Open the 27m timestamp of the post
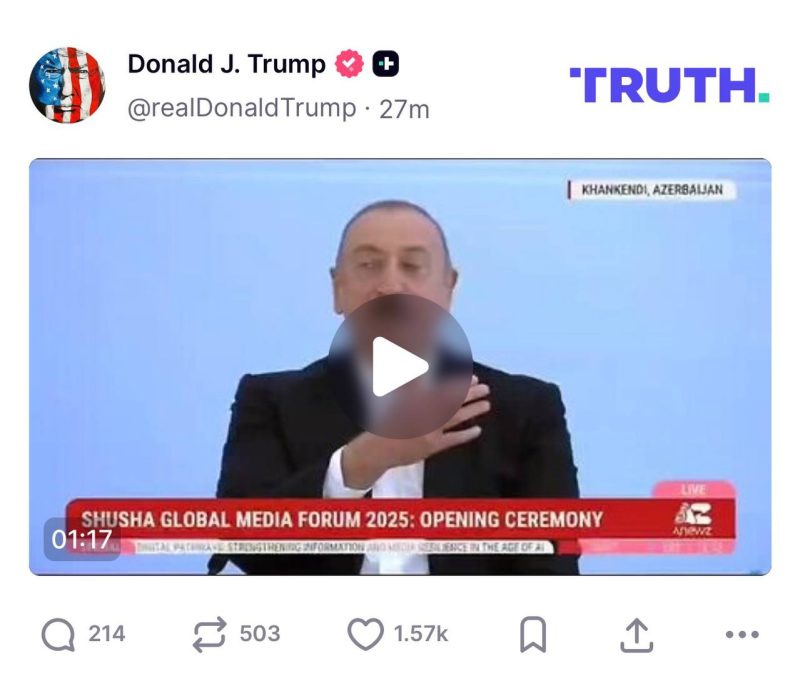Viewport: 800px width, 686px height. click(x=404, y=110)
